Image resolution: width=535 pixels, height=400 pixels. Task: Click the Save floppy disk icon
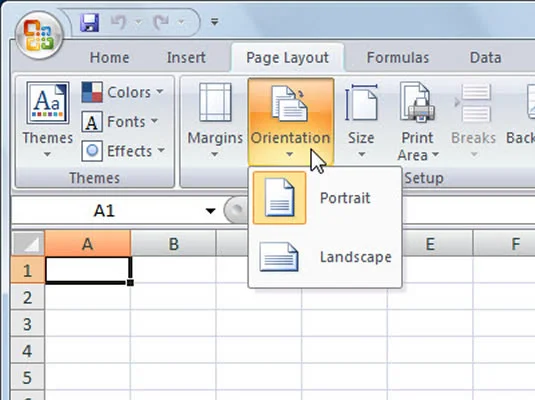(x=89, y=23)
